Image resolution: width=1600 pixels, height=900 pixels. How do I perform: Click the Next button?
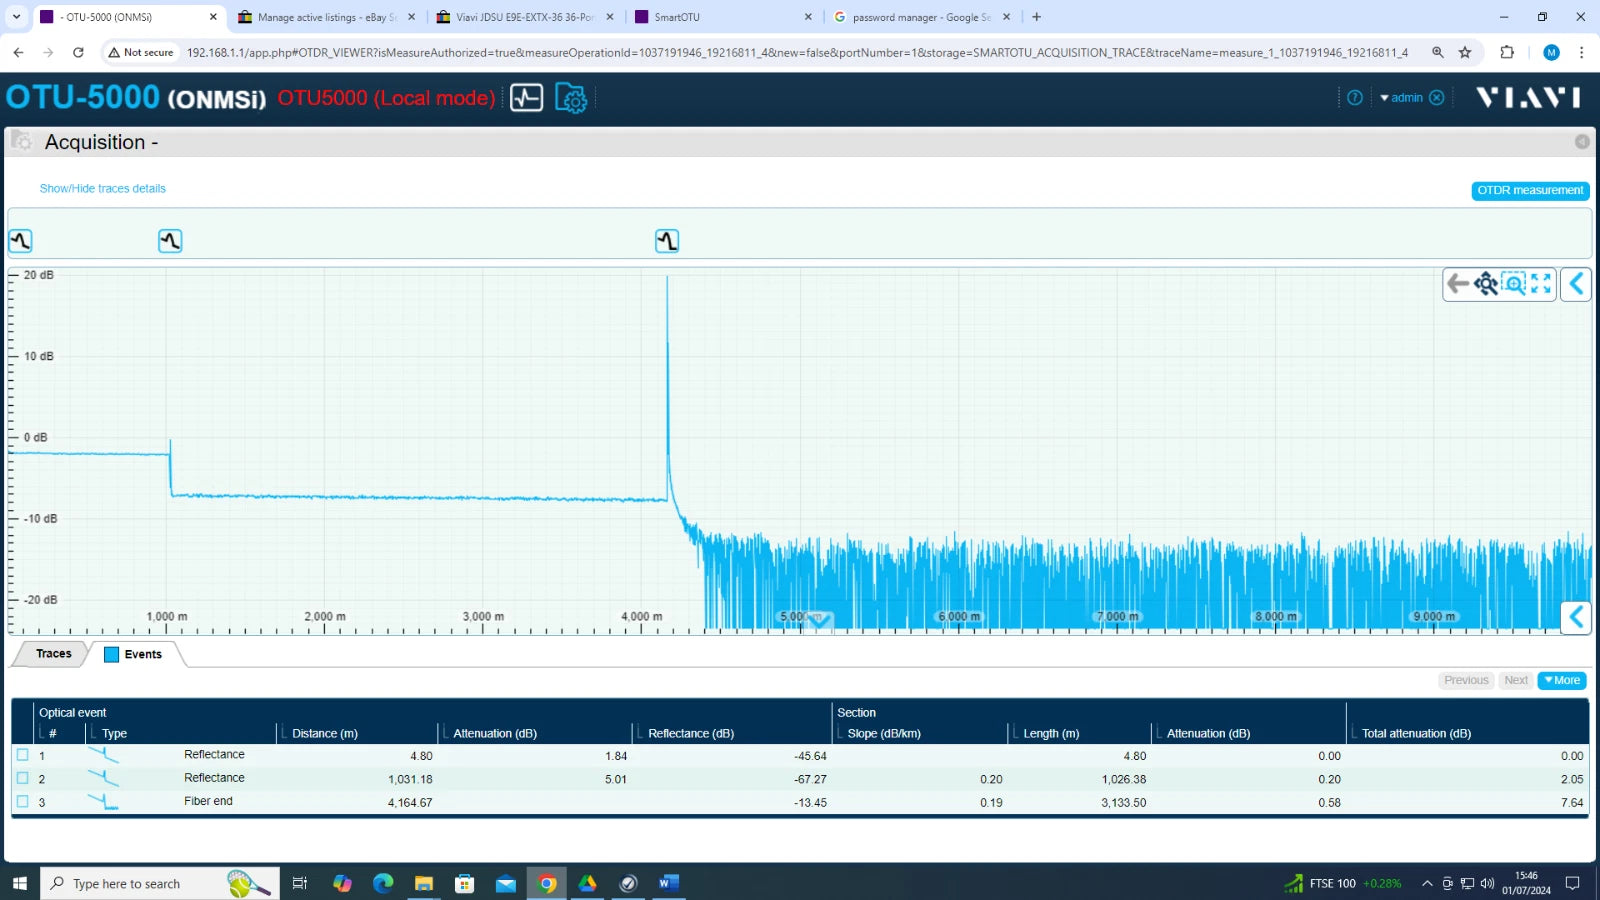click(x=1516, y=680)
